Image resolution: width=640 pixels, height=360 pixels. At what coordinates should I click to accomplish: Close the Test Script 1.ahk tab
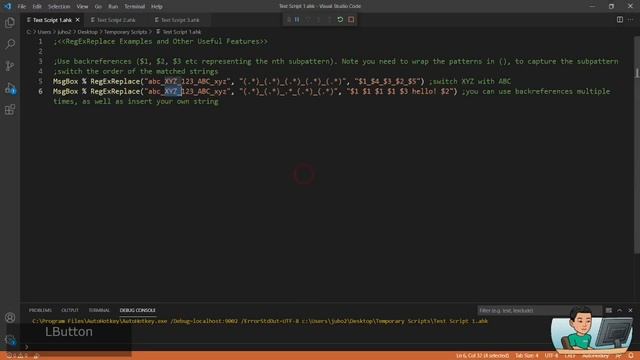pos(78,20)
